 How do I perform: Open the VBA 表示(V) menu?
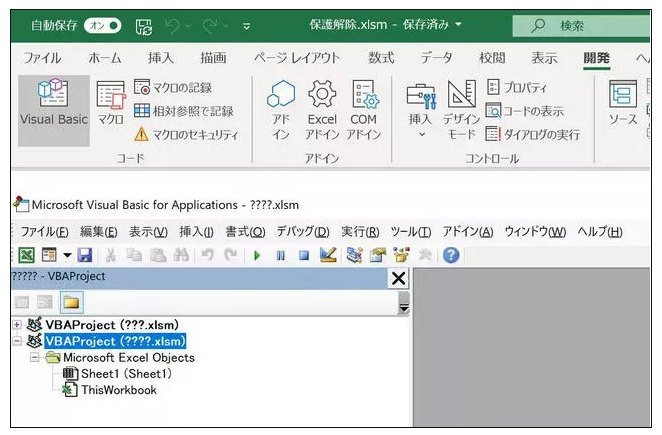tap(148, 232)
